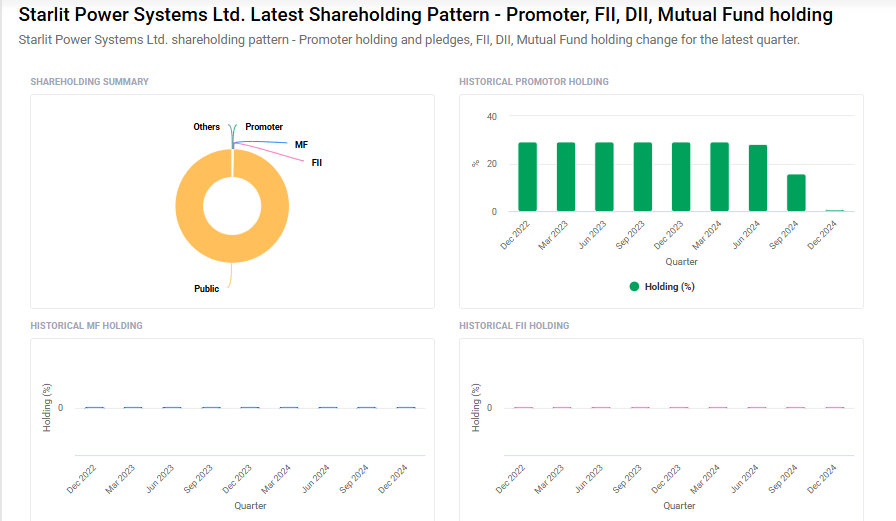Select Jun 2024 bar in promoter holding chart
This screenshot has height=521, width=896.
tap(758, 178)
